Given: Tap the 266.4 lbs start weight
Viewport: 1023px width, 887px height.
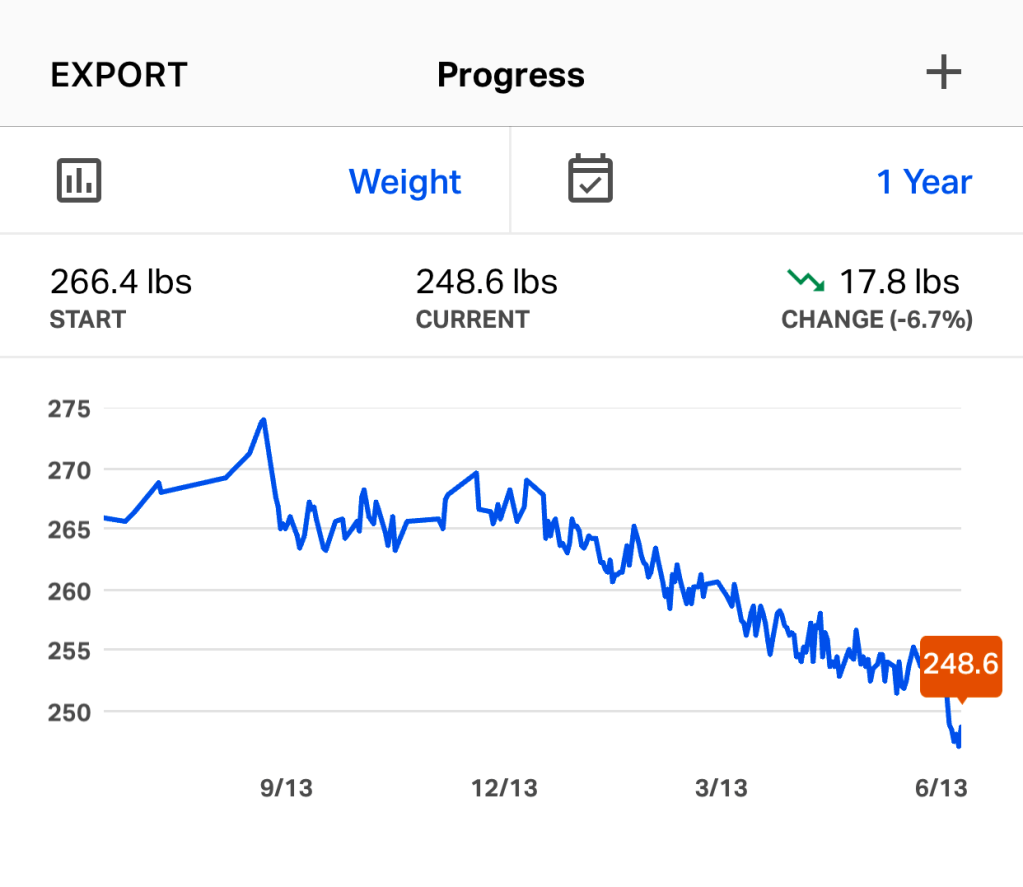Looking at the screenshot, I should point(121,282).
